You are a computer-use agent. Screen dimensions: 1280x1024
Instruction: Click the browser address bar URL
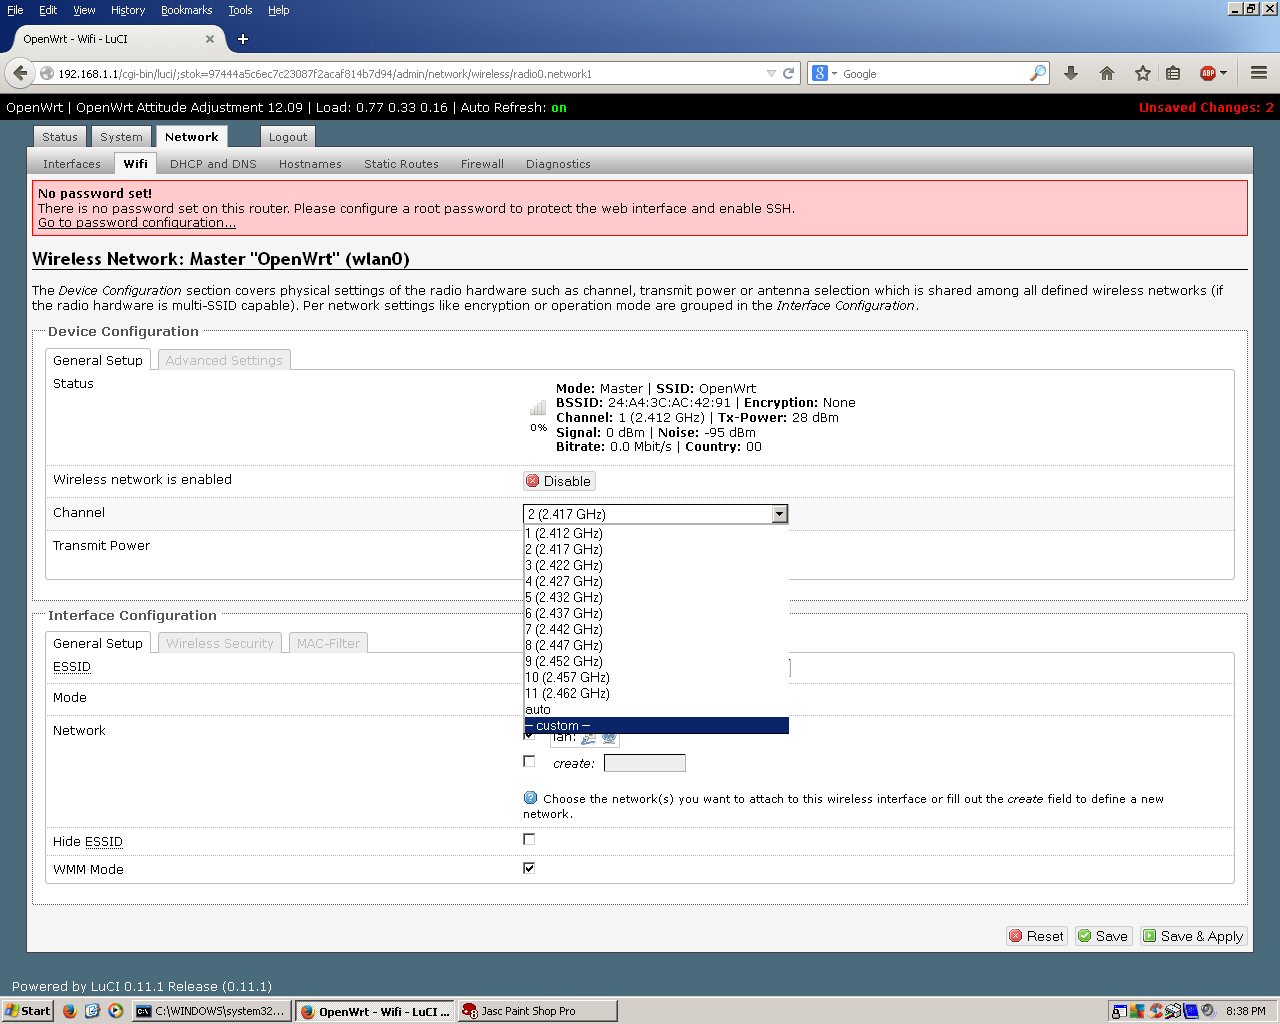410,74
